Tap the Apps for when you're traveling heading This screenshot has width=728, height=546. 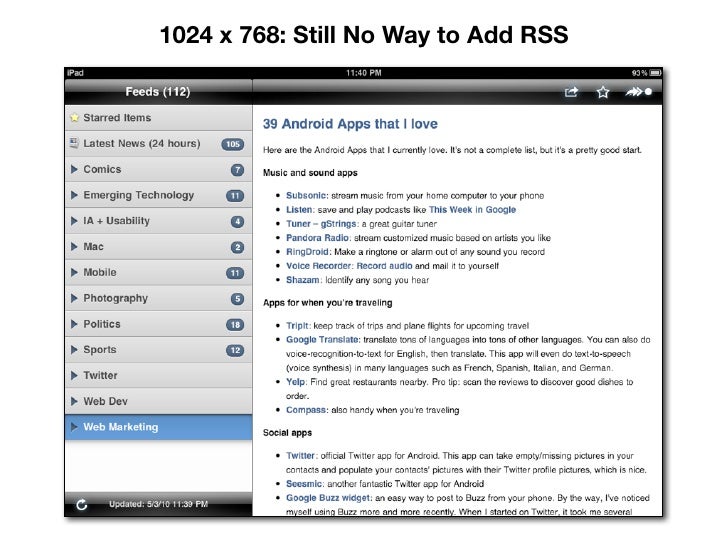click(x=327, y=303)
